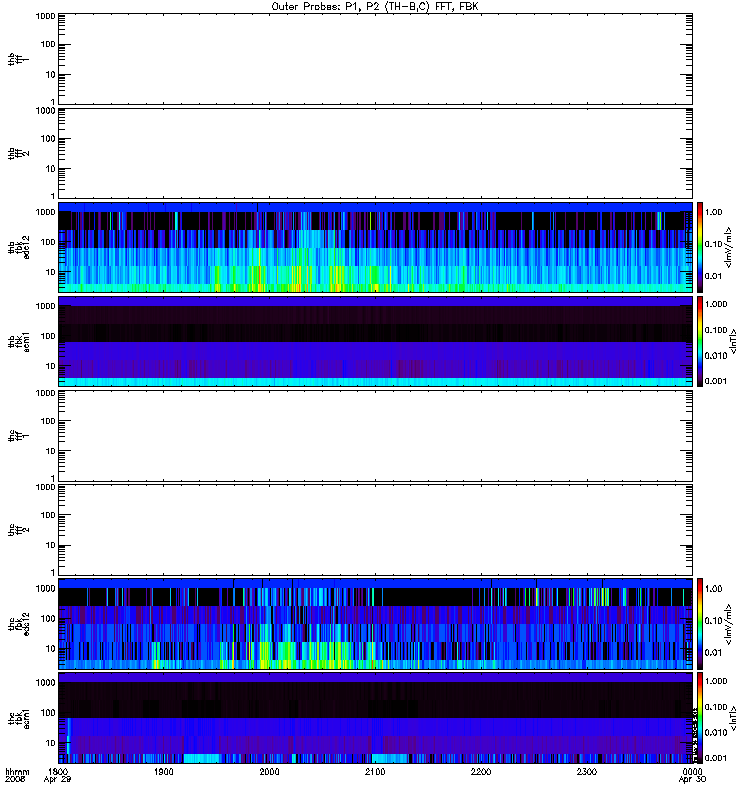Click the thb fbk scm1 spectrogram panel
Screen dimensions: 750x800
(375, 342)
